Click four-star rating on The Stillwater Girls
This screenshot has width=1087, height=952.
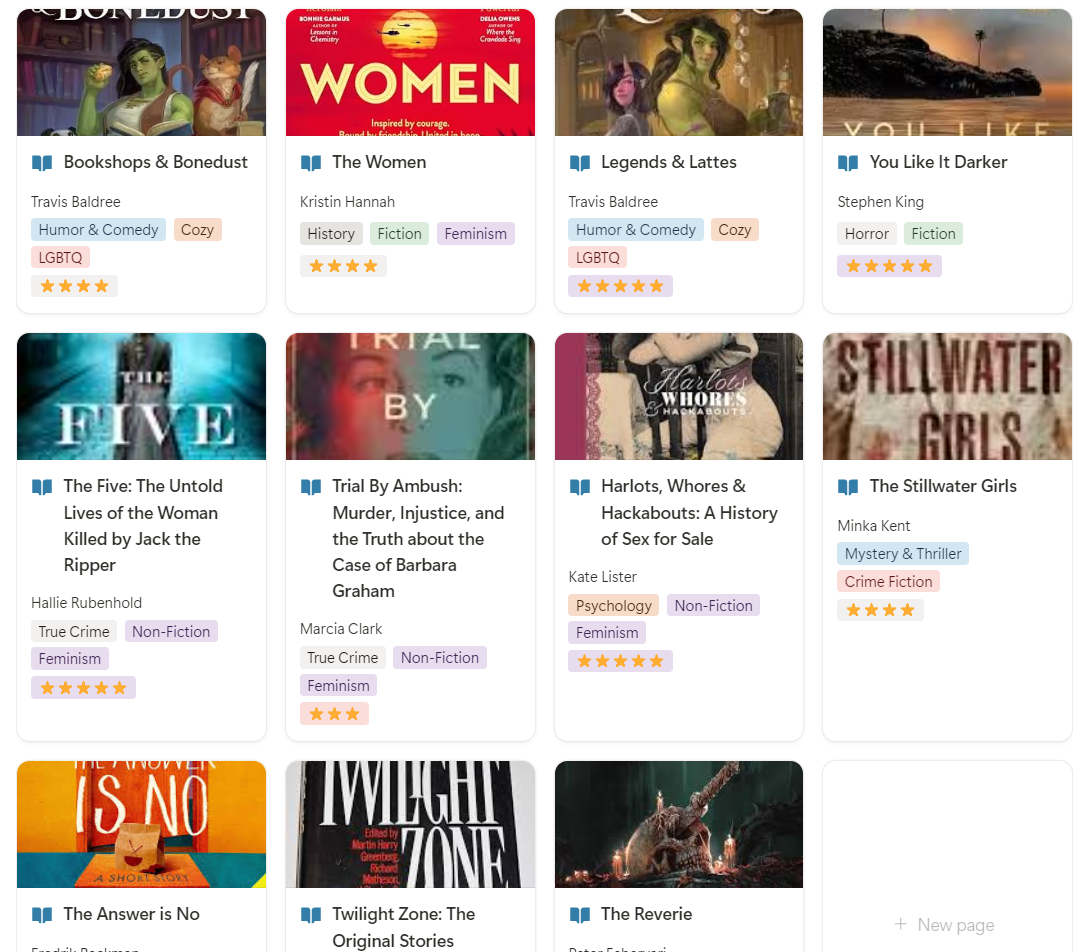coord(880,610)
